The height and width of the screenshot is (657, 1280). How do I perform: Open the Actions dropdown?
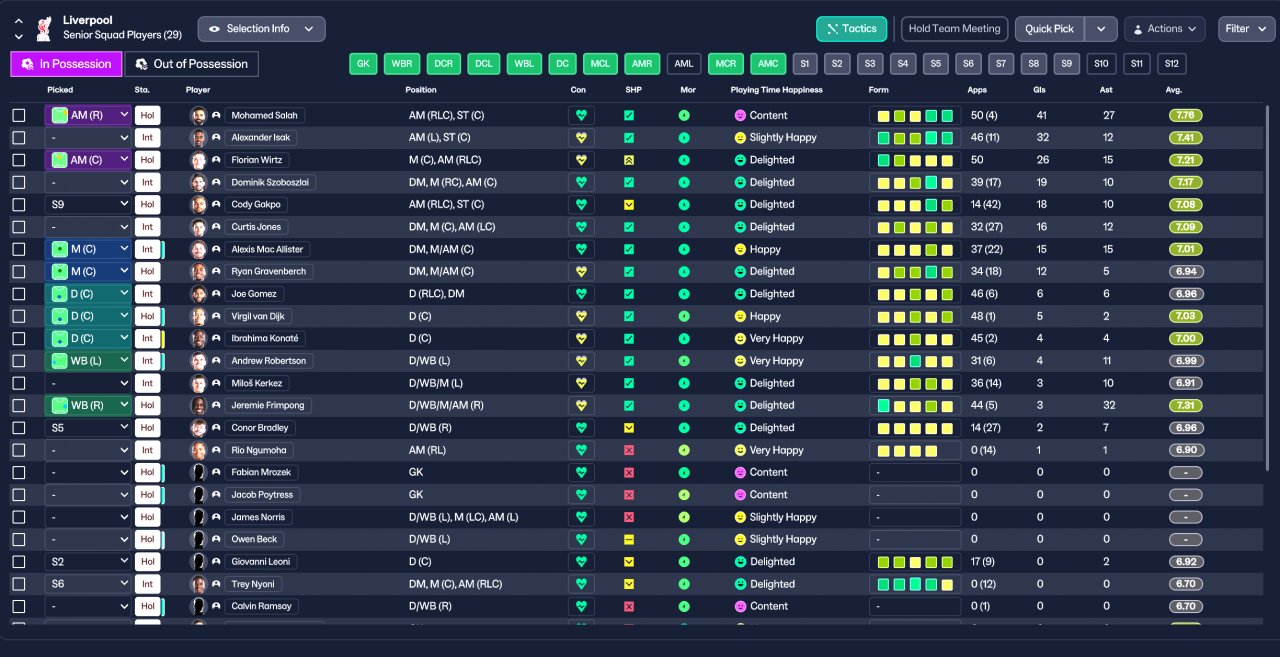pyautogui.click(x=1165, y=29)
